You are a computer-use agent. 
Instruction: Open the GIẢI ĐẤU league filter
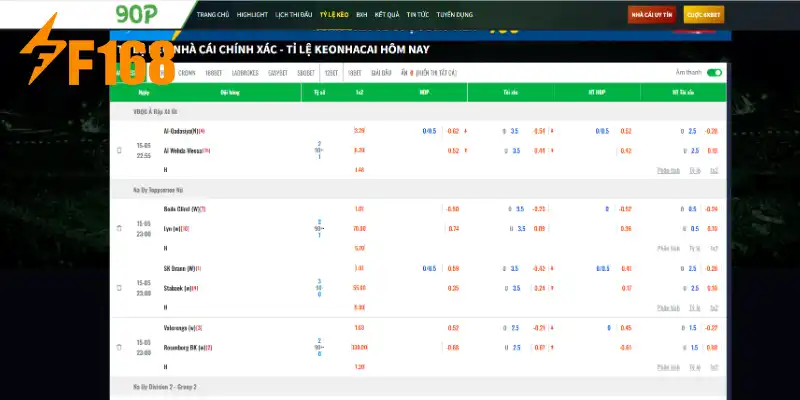click(381, 73)
